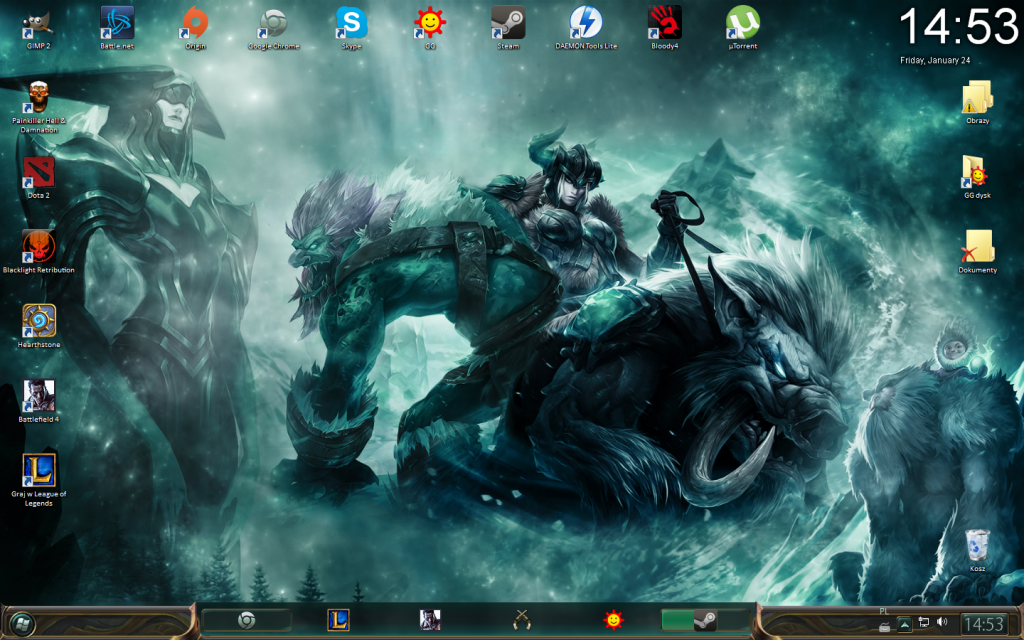Open the µTorrent desktop shortcut
The height and width of the screenshot is (640, 1024).
coord(743,29)
